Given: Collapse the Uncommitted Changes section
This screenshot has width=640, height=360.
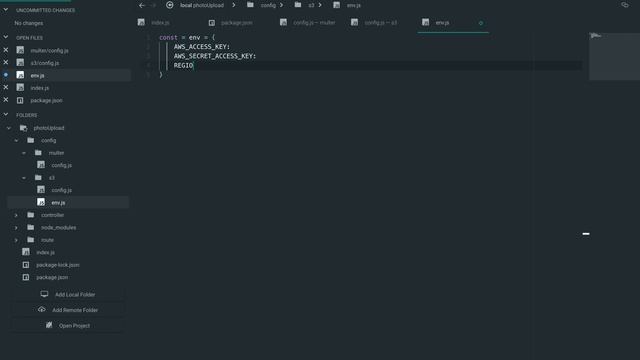Looking at the screenshot, I should (x=6, y=9).
